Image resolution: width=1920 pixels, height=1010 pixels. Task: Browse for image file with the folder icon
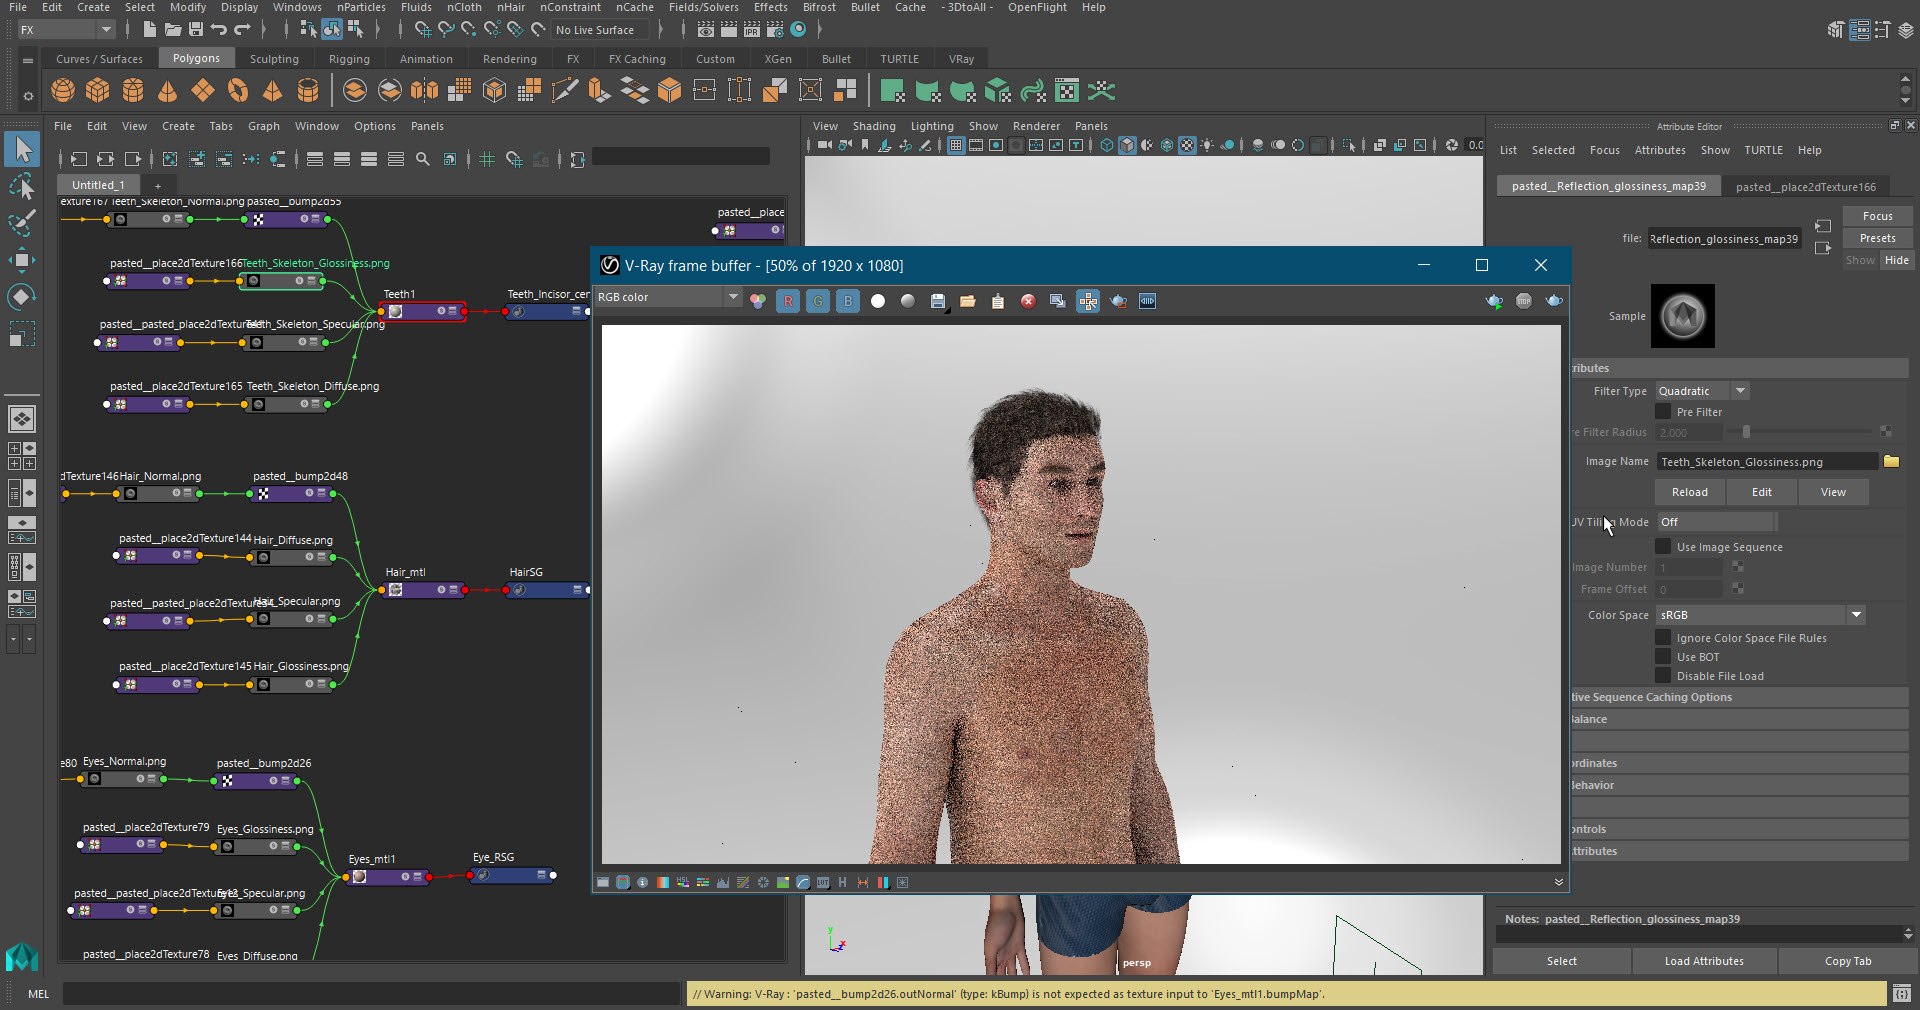[1891, 461]
